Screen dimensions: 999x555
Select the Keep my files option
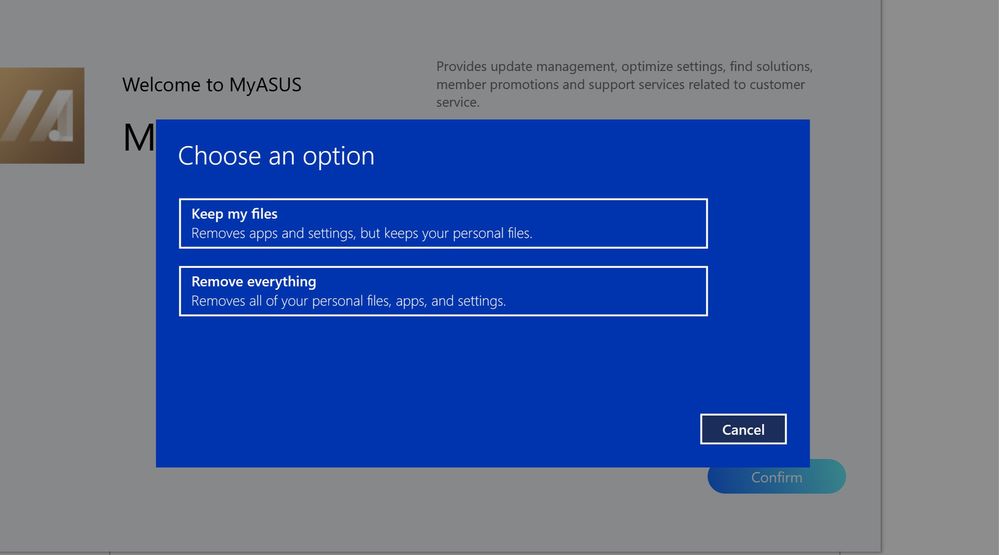[x=443, y=223]
